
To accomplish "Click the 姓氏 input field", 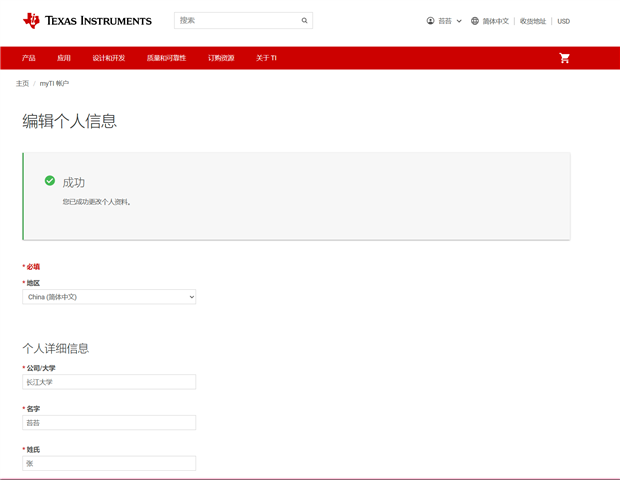I will point(109,463).
